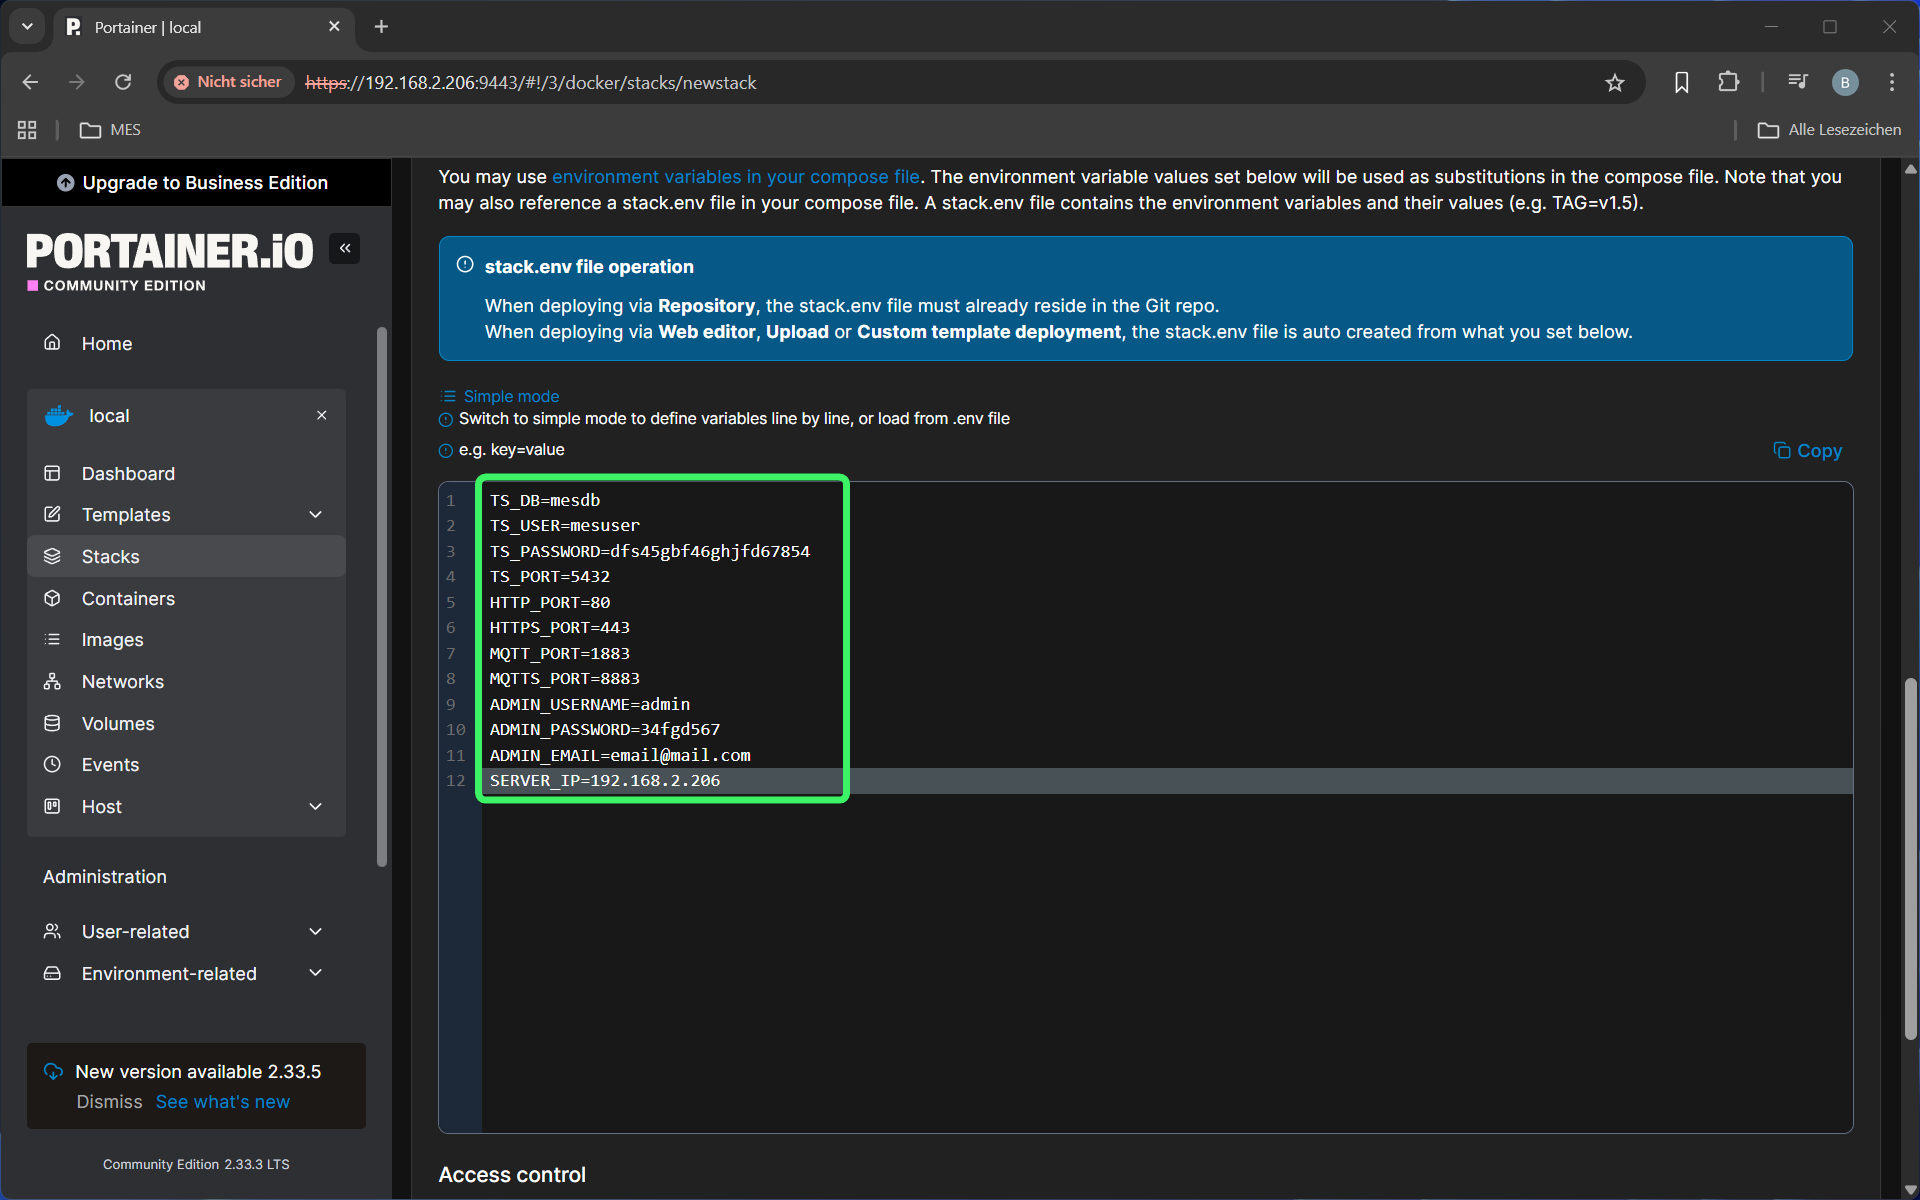Open the 'See what's new' link
This screenshot has height=1200, width=1920.
pos(222,1101)
